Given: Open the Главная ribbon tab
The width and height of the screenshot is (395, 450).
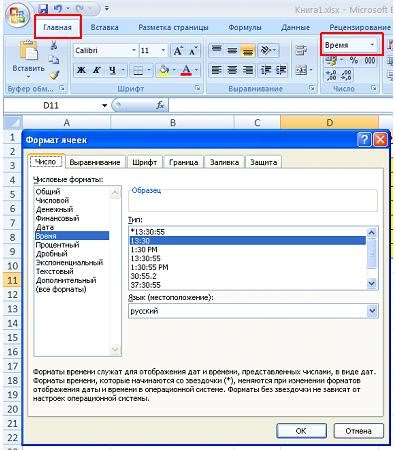Looking at the screenshot, I should (58, 27).
